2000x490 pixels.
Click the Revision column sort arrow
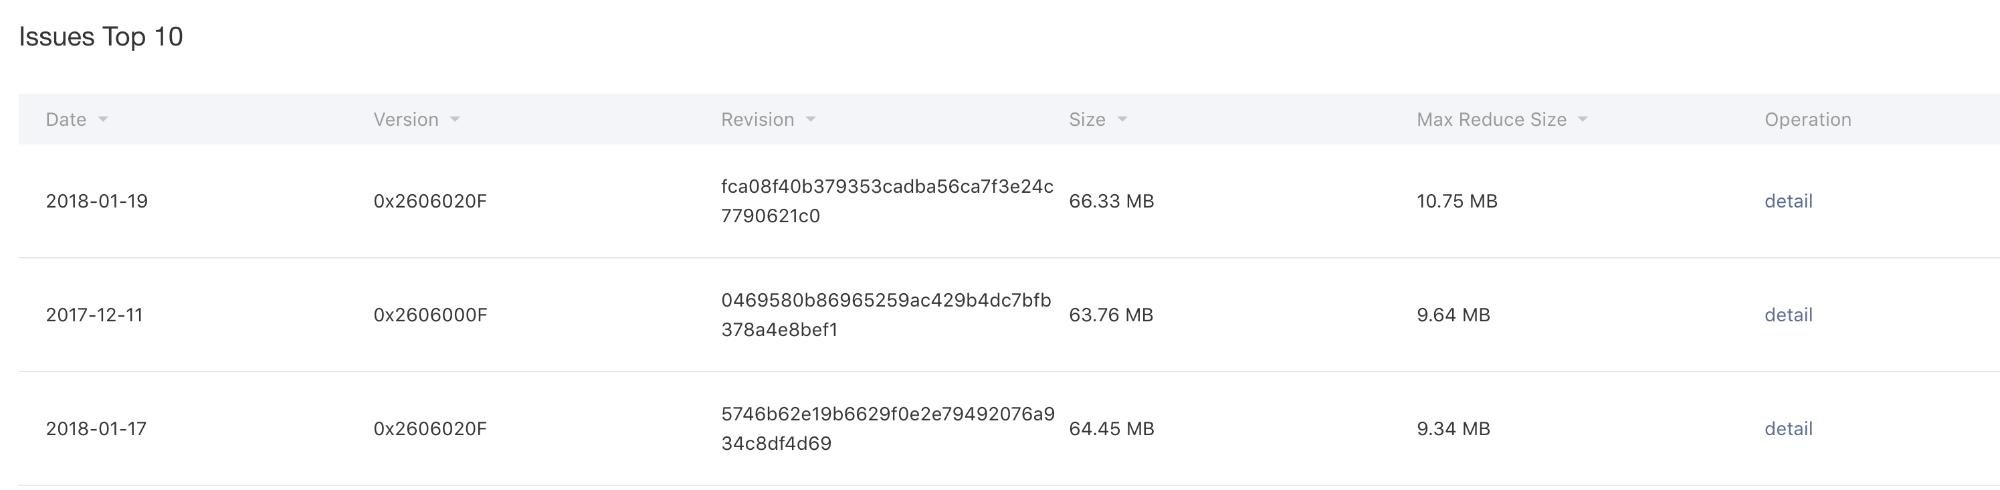(x=811, y=120)
